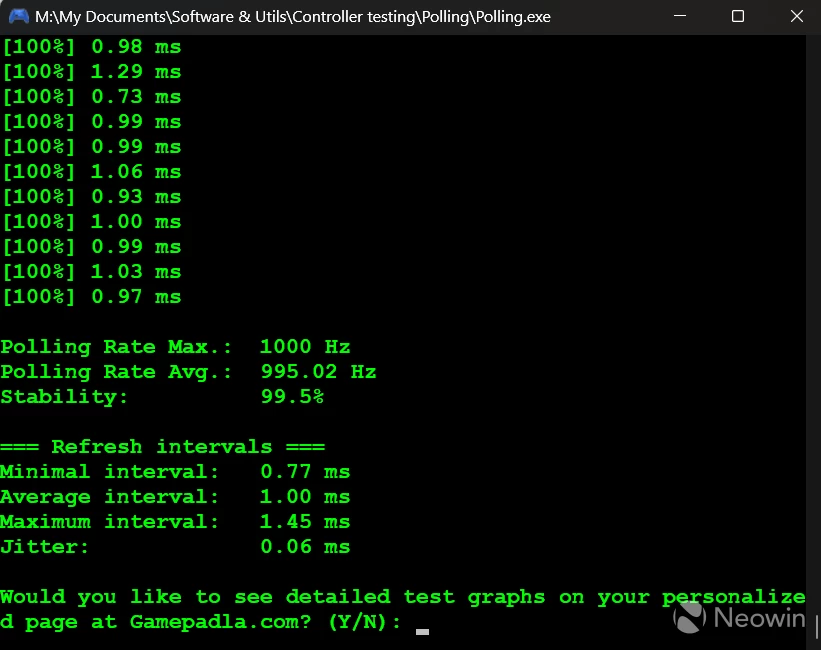Click the blinking cursor after the (Y/N) prompt
The width and height of the screenshot is (821, 650).
coord(422,632)
